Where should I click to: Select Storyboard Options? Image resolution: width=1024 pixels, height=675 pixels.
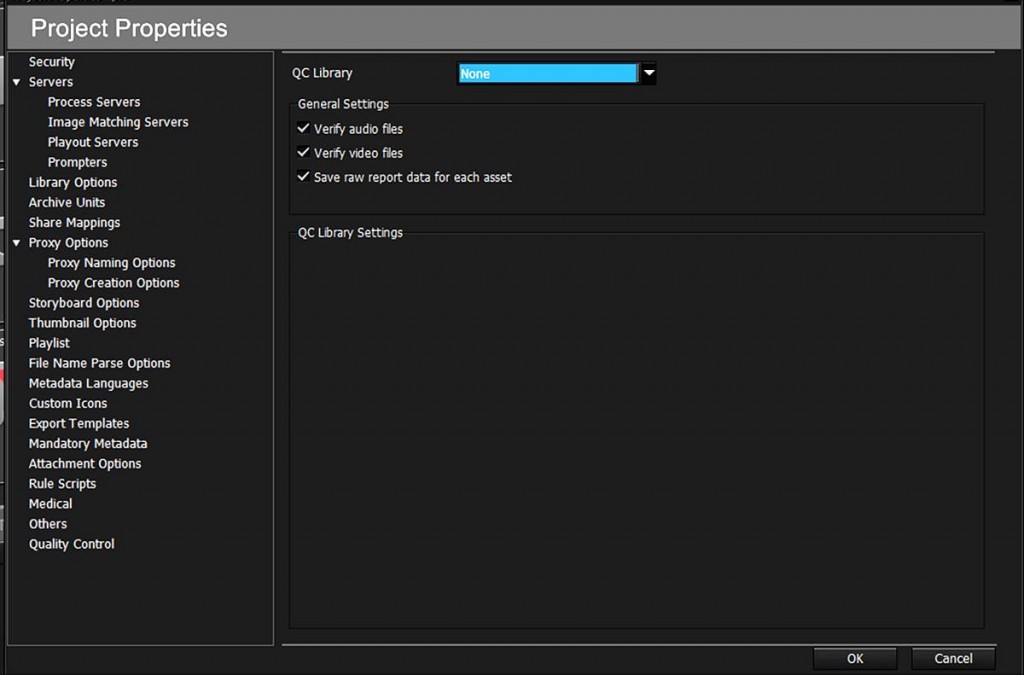point(84,303)
